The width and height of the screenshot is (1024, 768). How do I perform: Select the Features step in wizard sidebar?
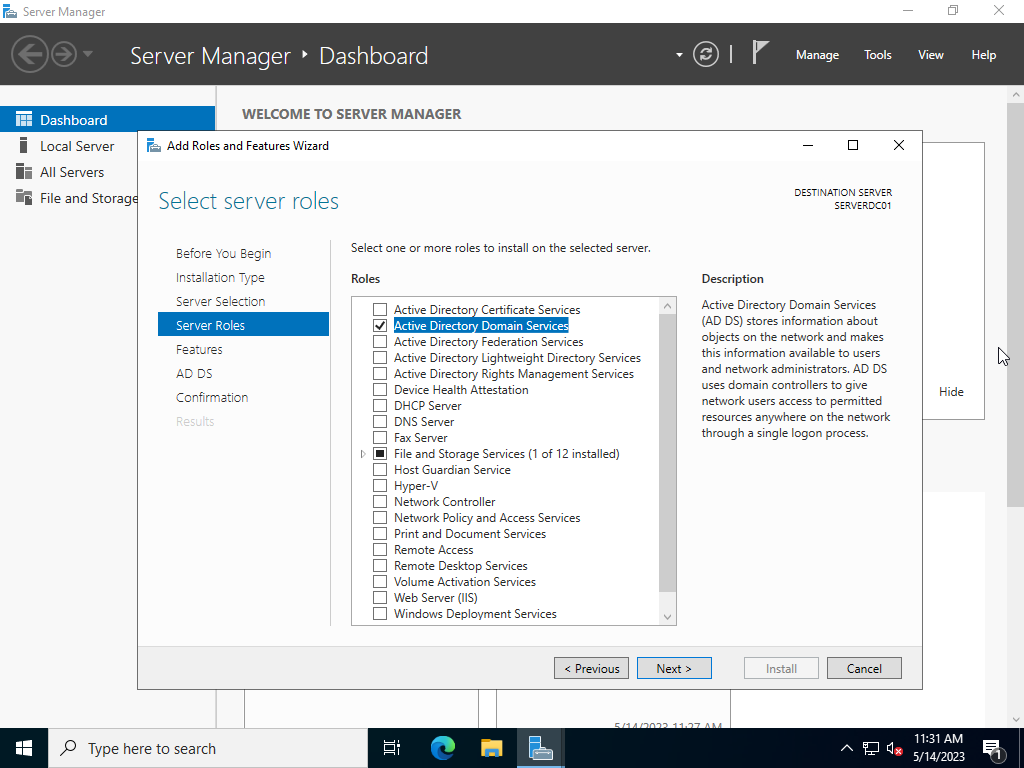(199, 349)
